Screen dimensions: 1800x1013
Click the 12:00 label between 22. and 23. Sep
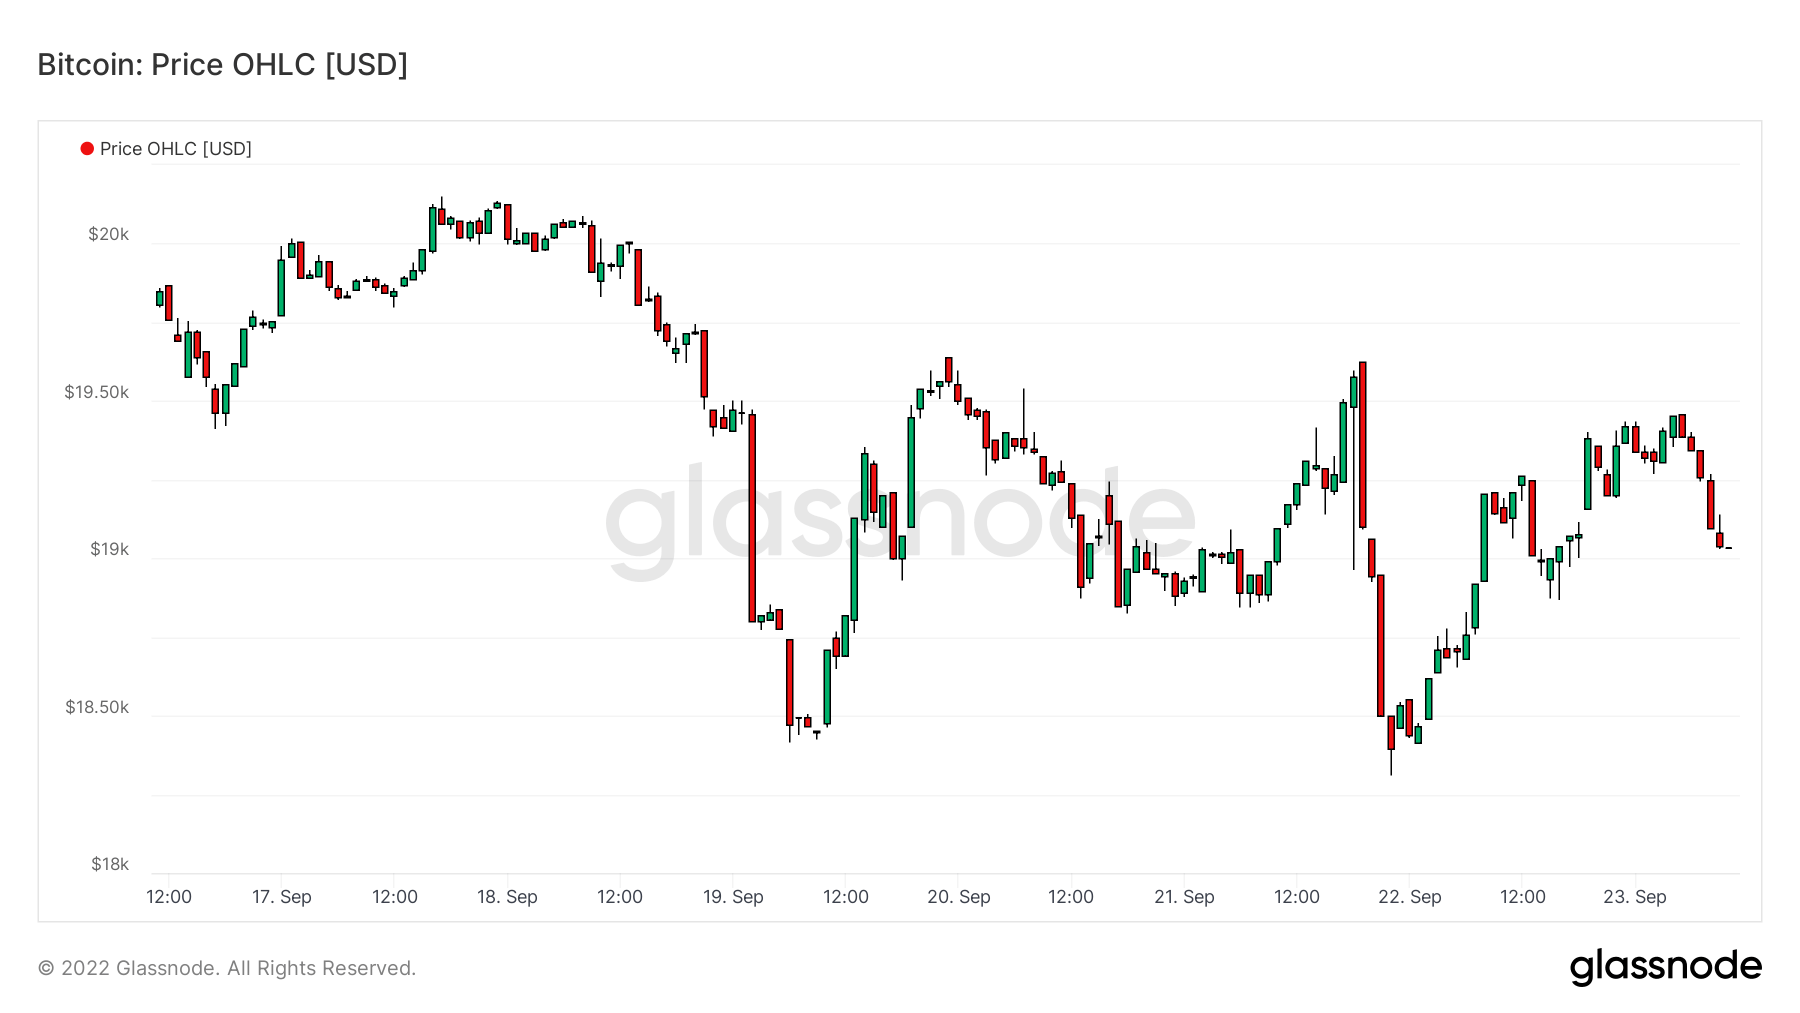coord(1523,897)
